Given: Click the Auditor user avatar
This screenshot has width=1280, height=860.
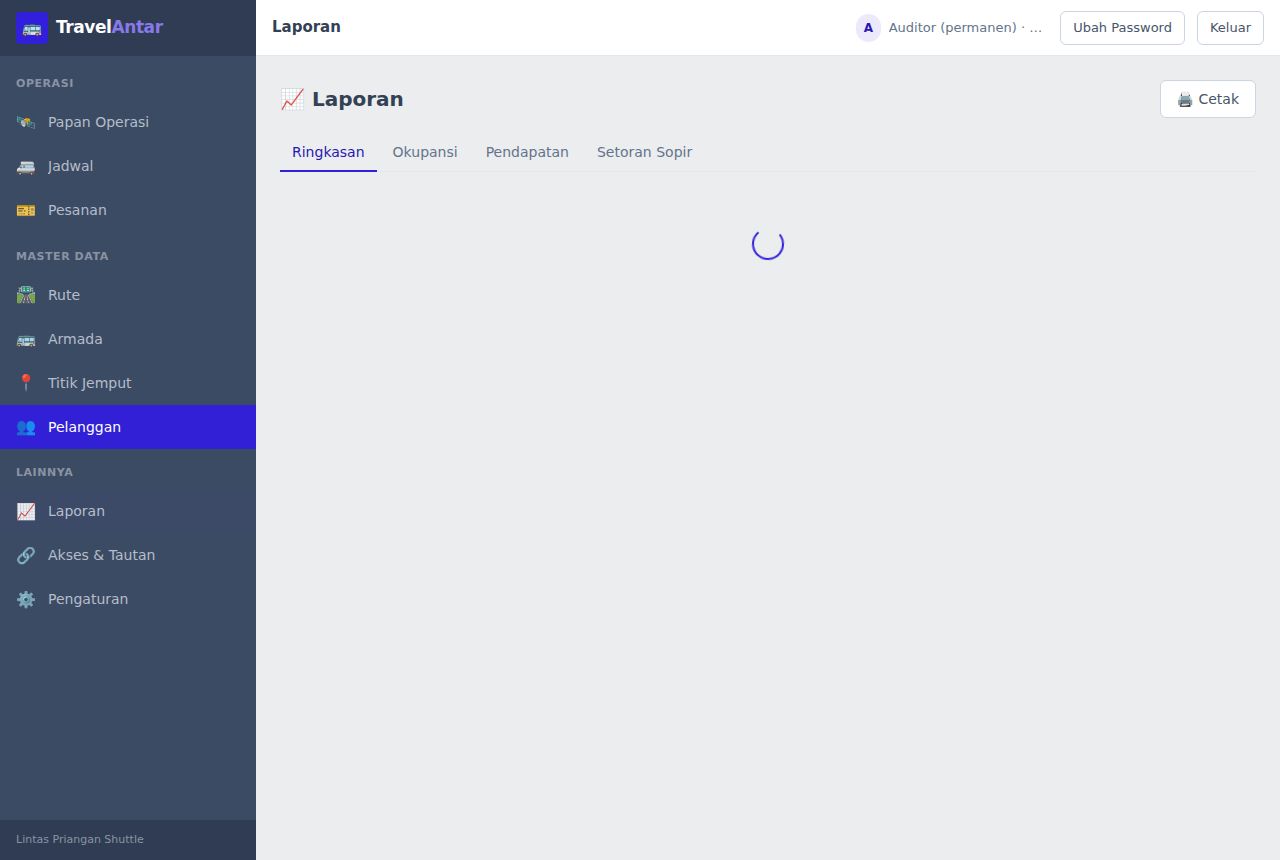Looking at the screenshot, I should (868, 28).
